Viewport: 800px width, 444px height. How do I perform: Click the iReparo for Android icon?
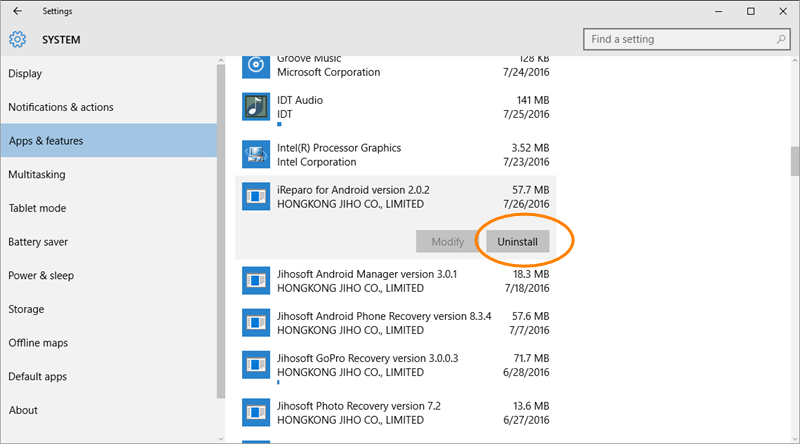pyautogui.click(x=256, y=196)
